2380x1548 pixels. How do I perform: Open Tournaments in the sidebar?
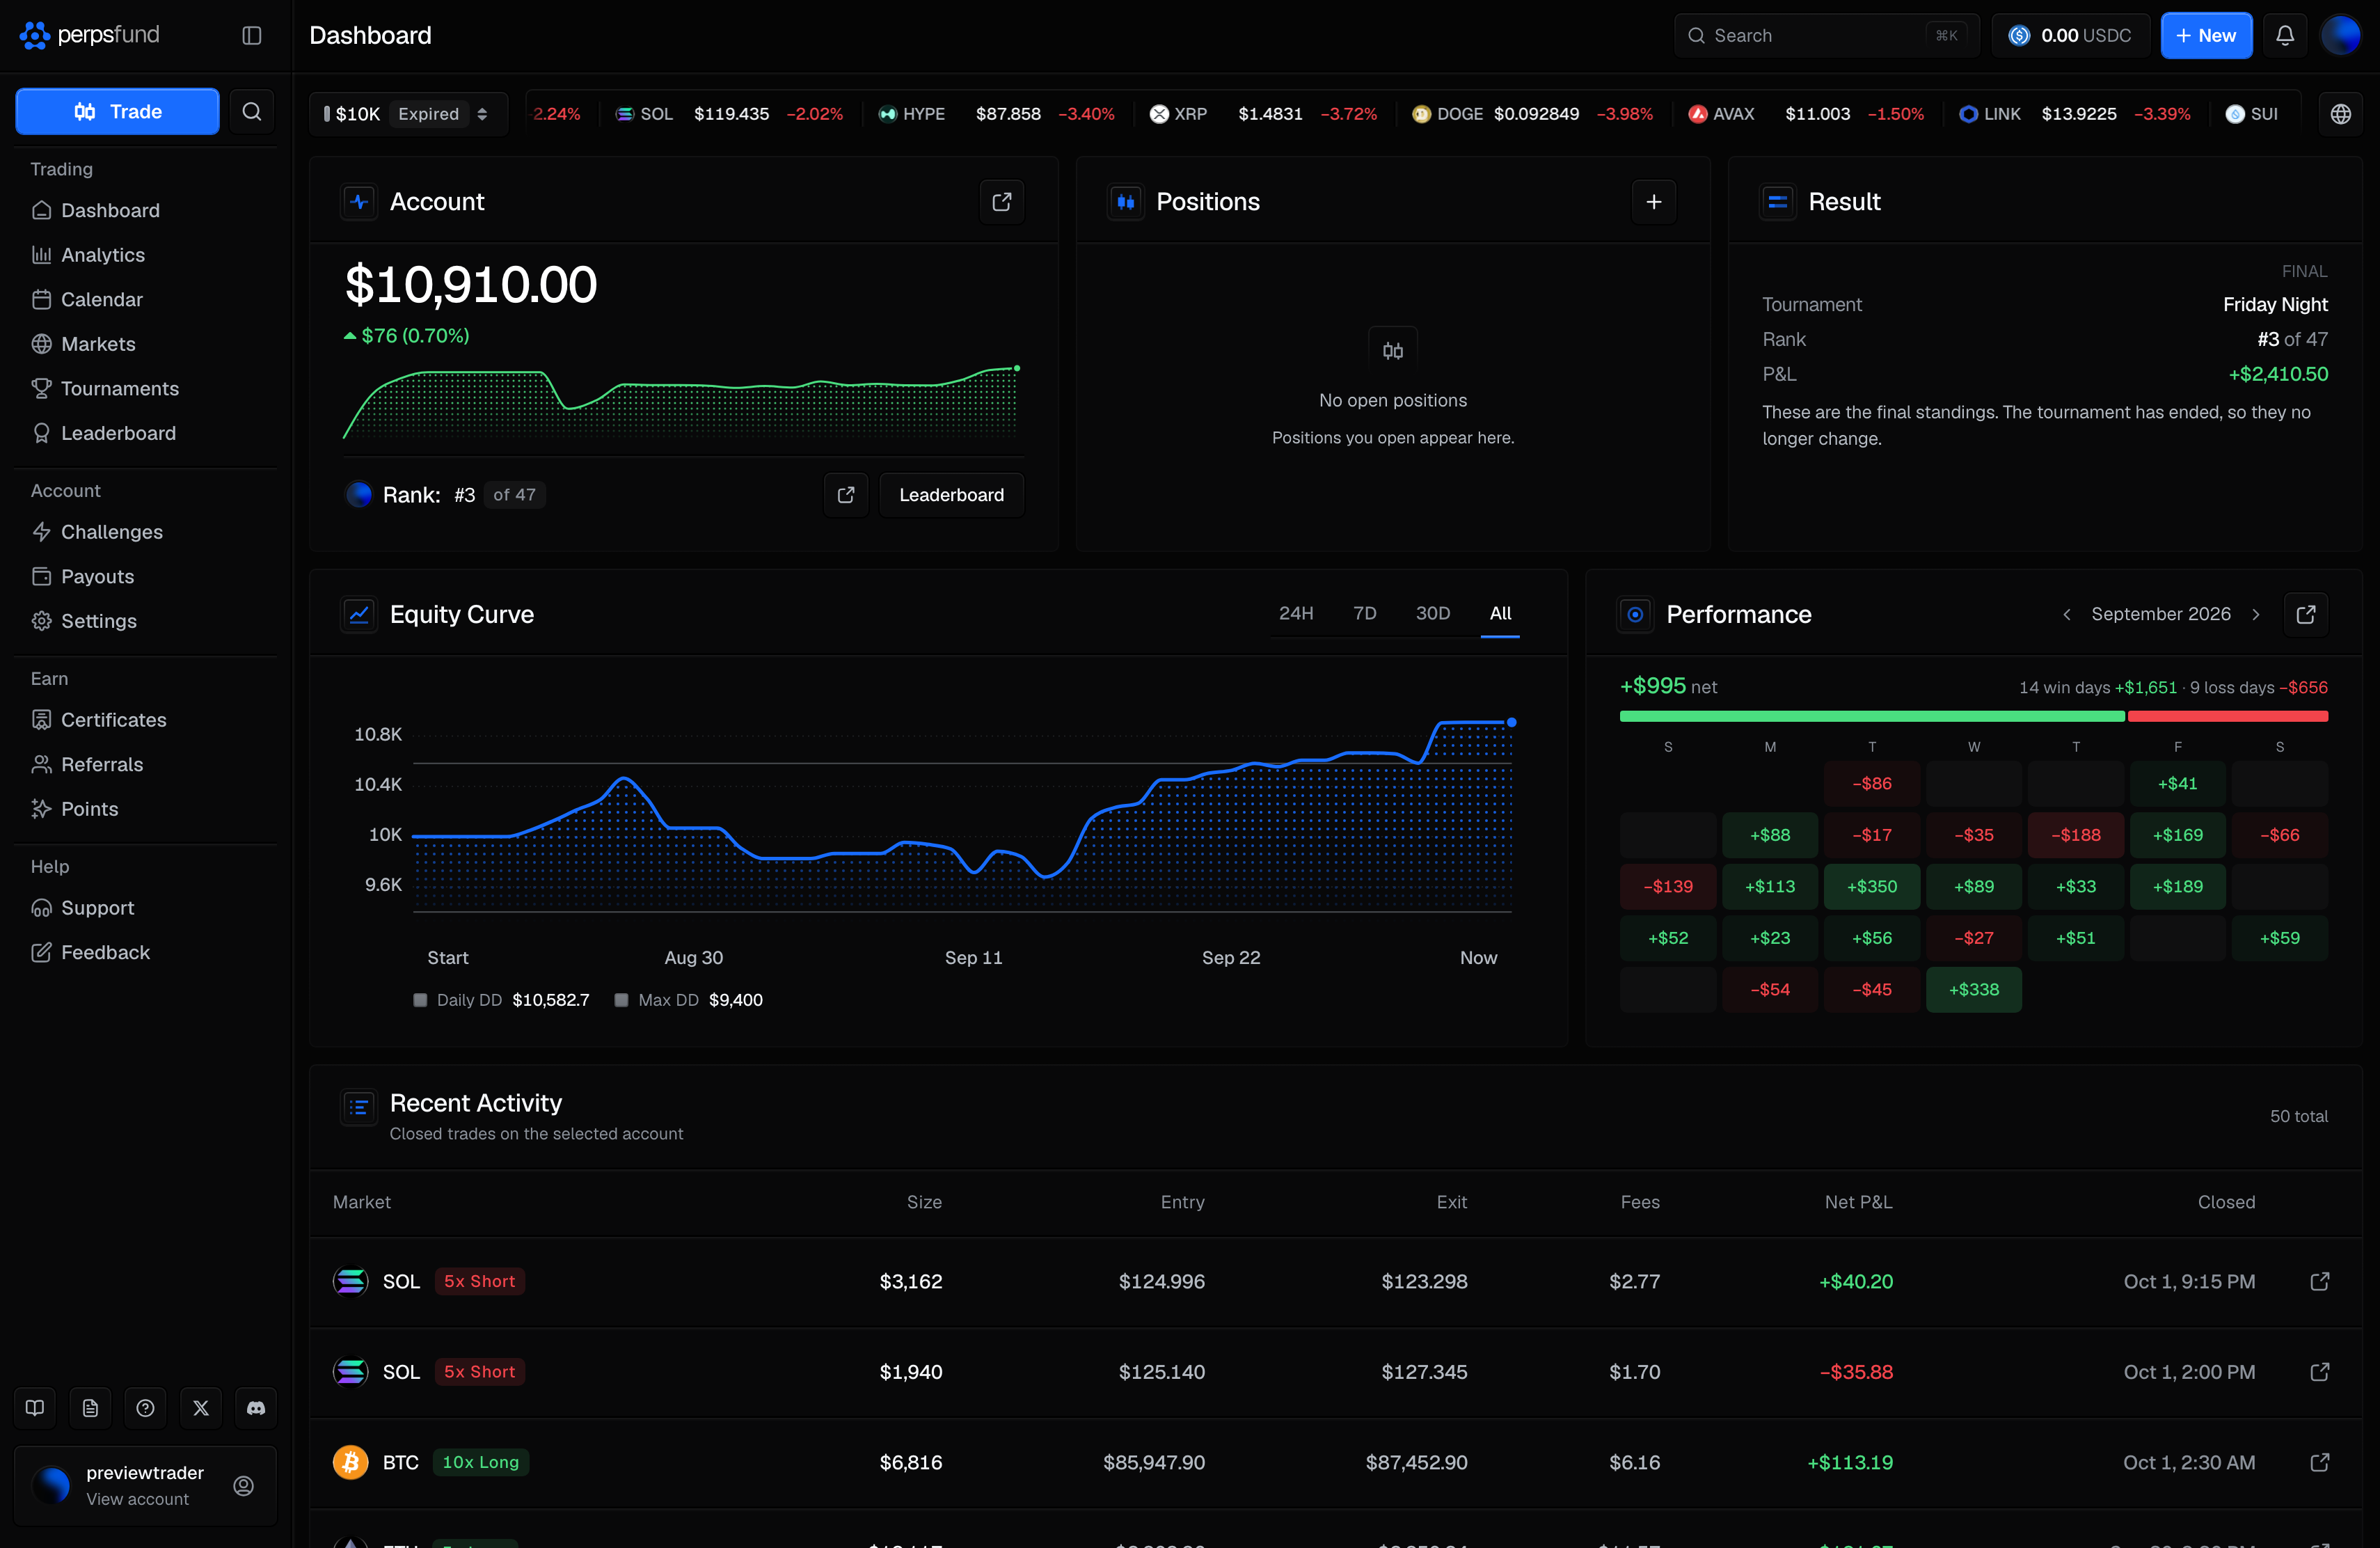145,389
